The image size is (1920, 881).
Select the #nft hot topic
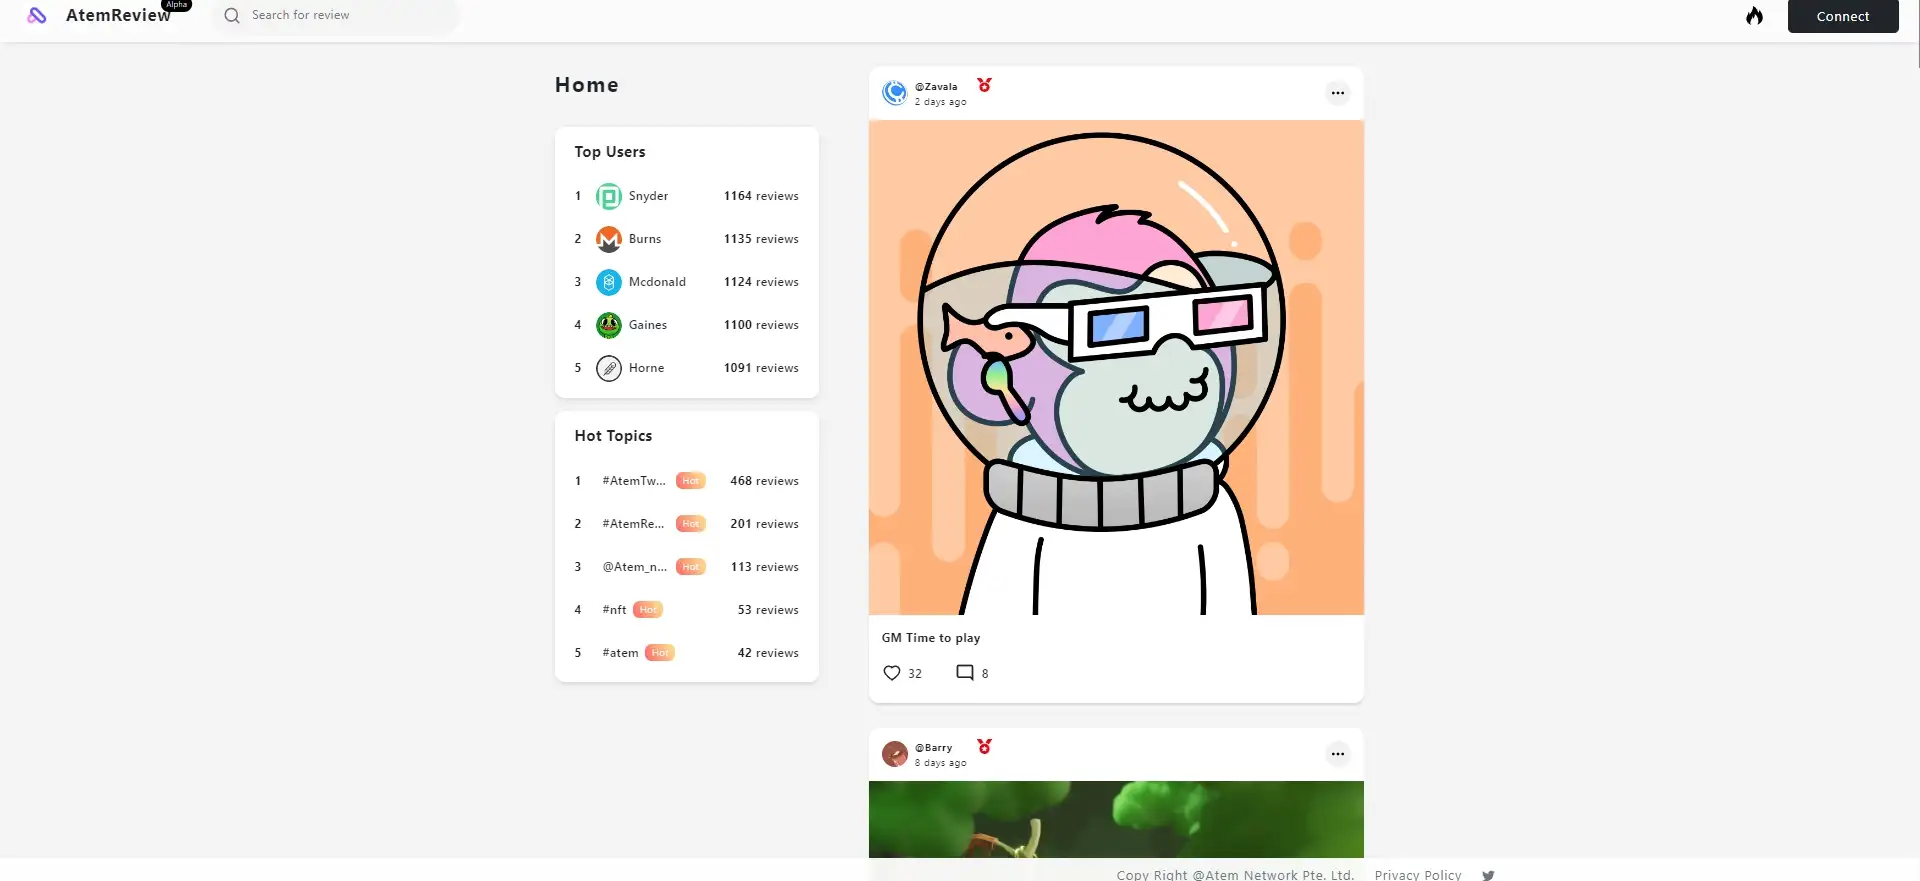[614, 610]
